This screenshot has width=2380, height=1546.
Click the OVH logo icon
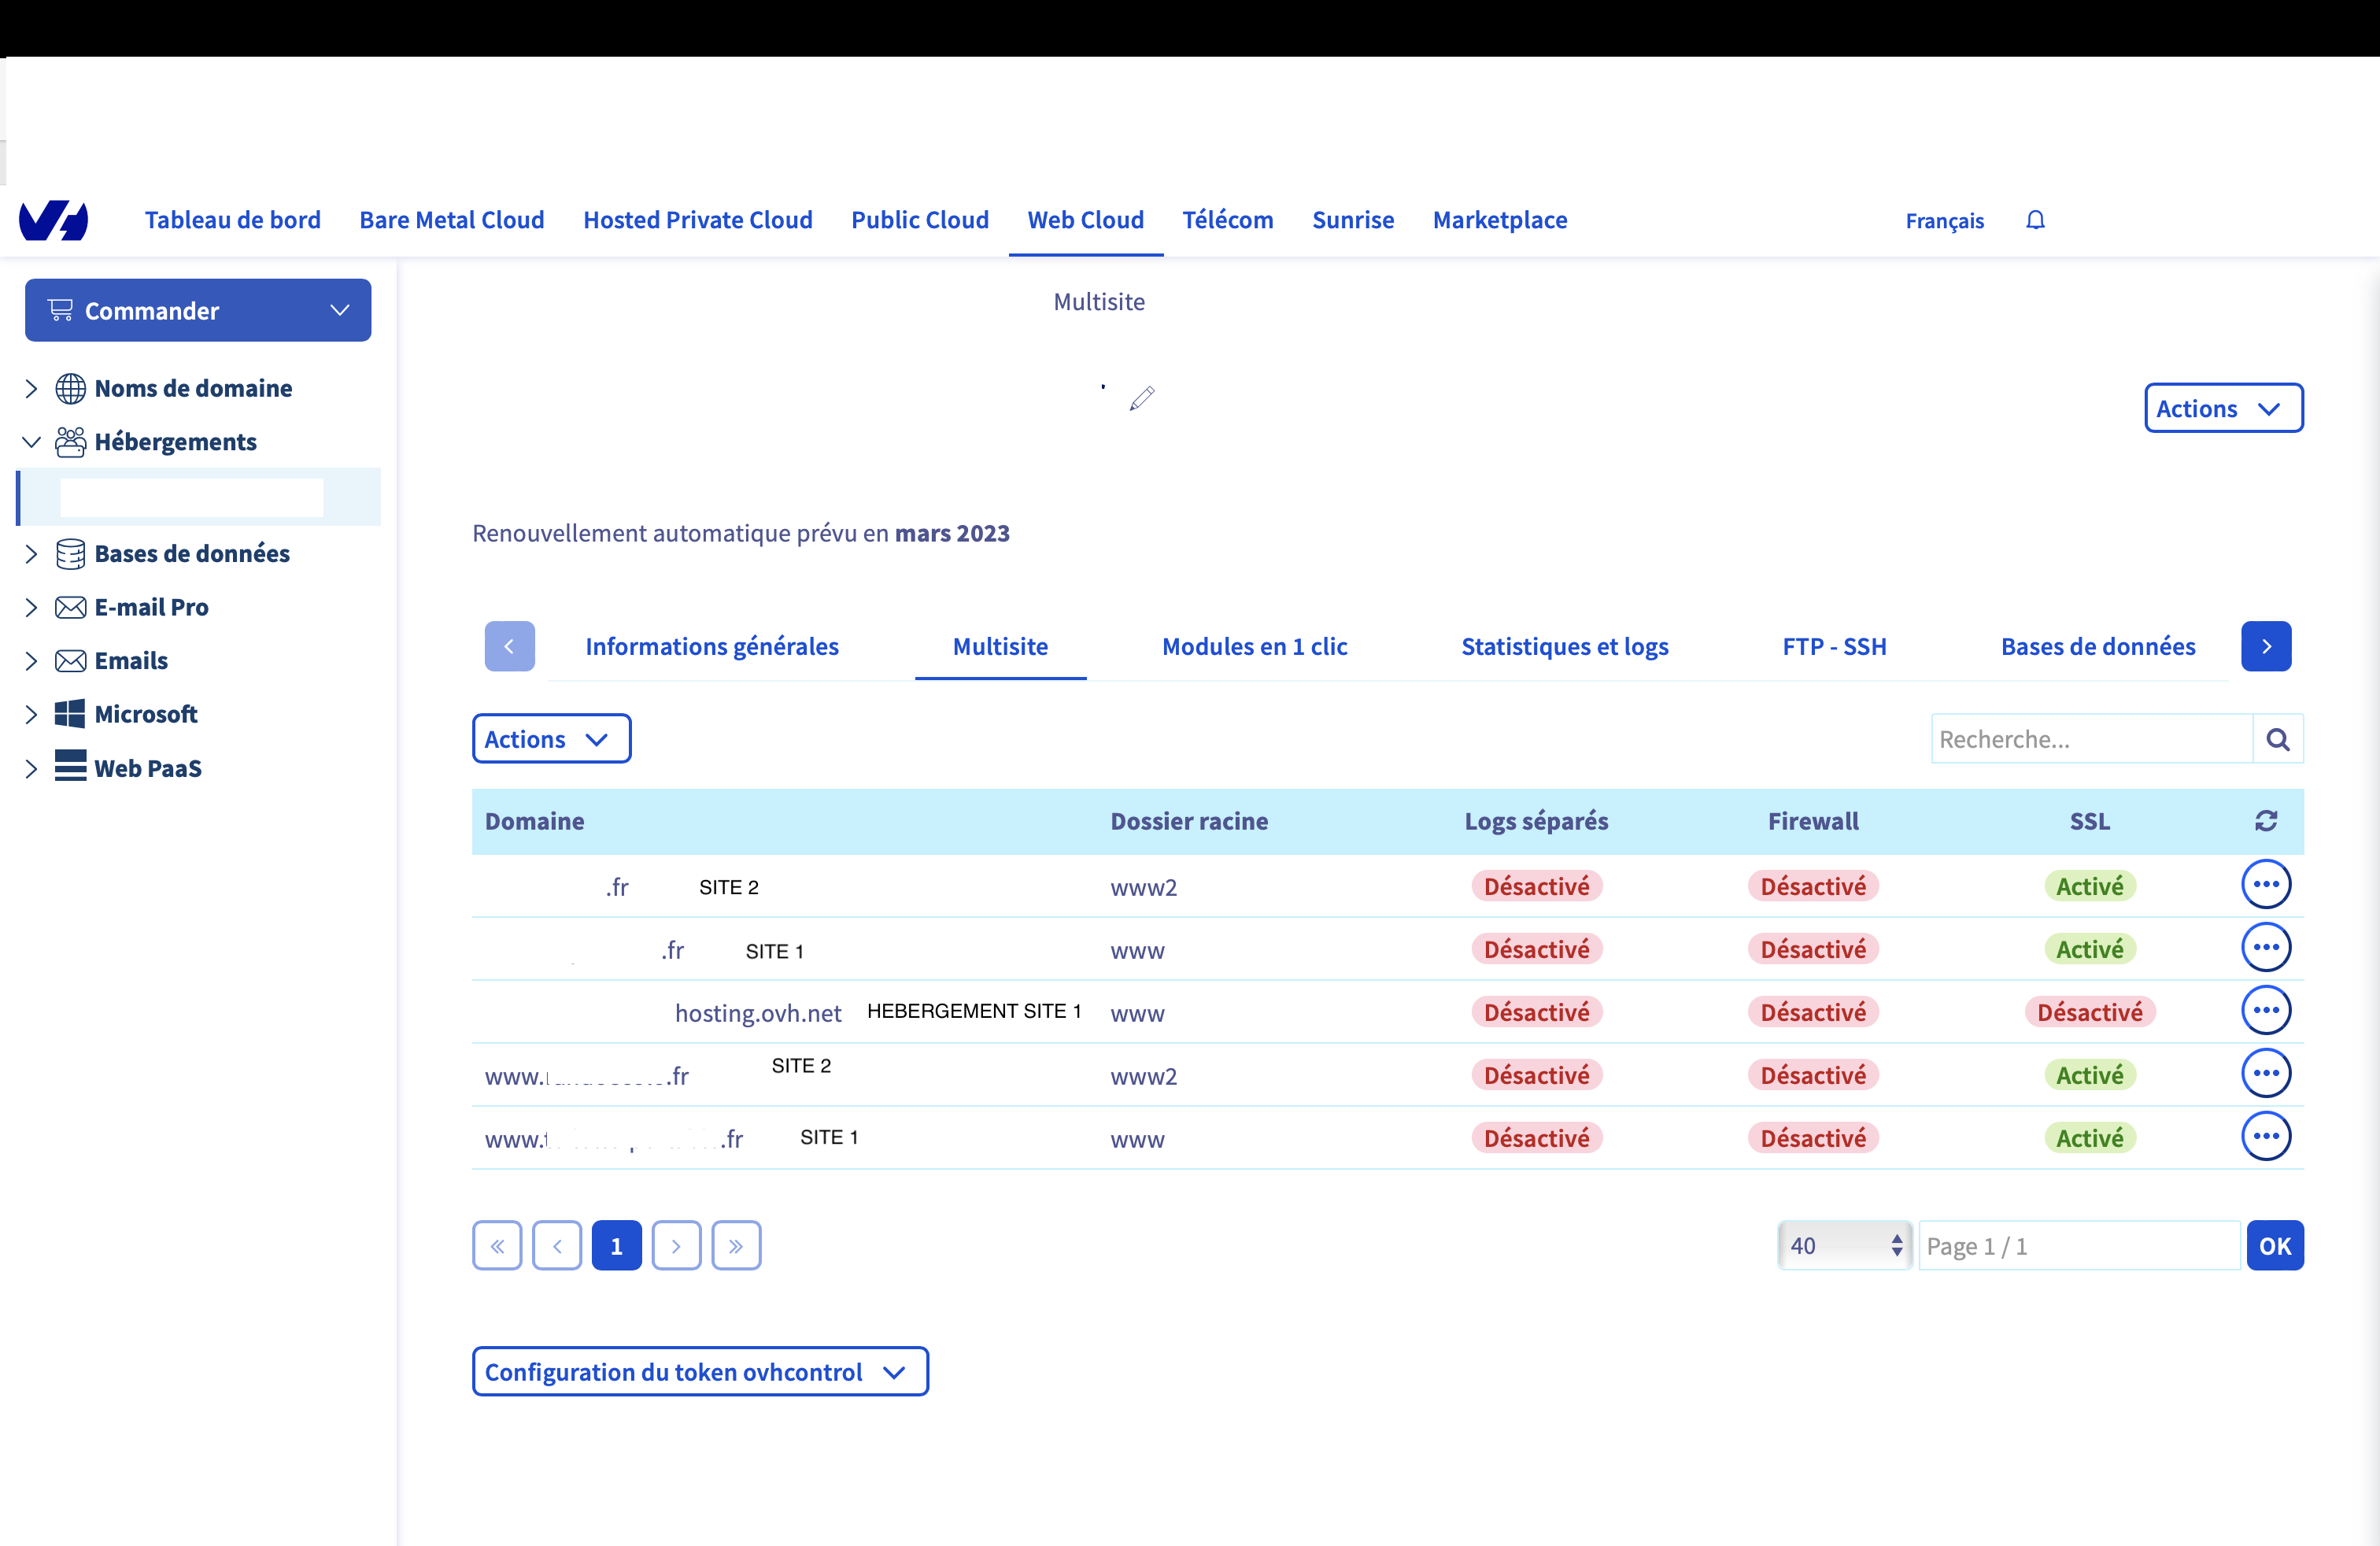pyautogui.click(x=54, y=220)
